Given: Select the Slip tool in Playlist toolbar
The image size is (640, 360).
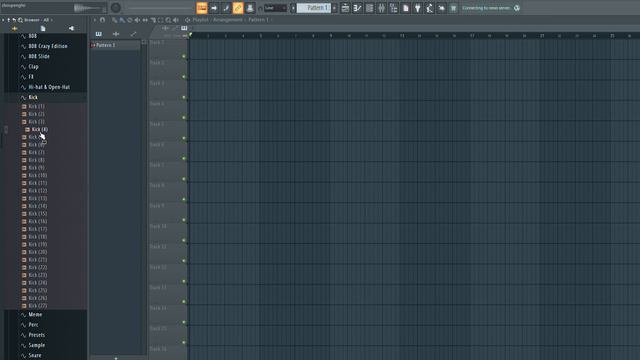Looking at the screenshot, I should [145, 20].
